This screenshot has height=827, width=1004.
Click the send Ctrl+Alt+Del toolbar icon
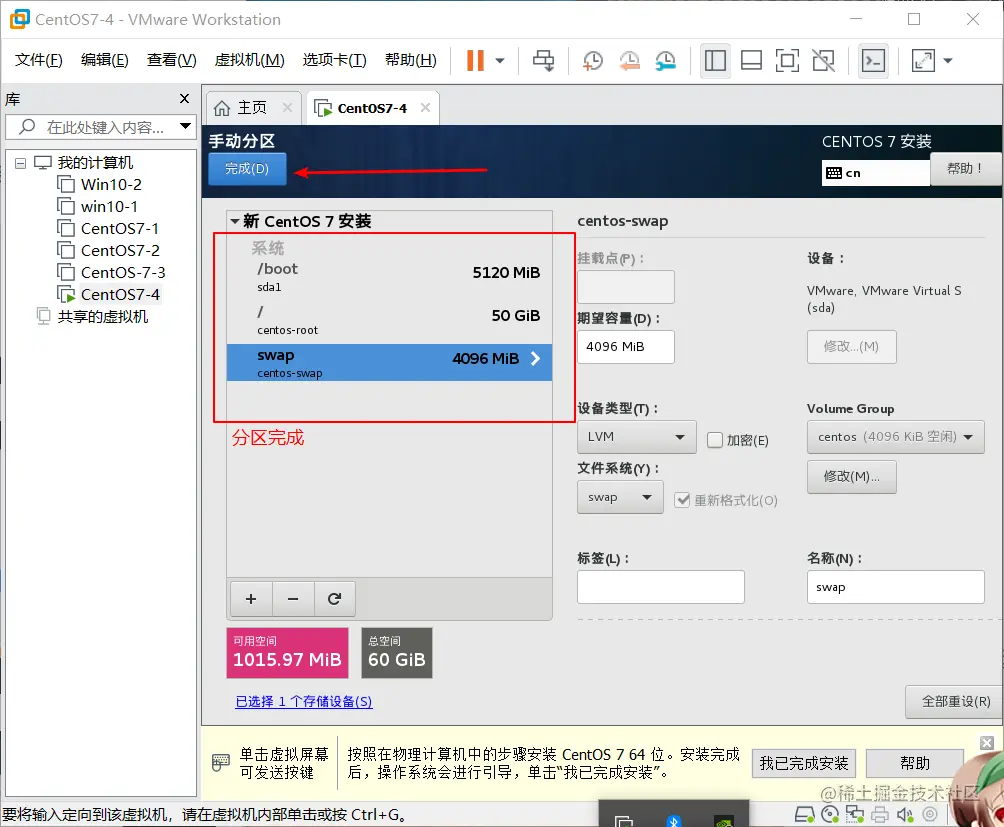click(x=544, y=61)
